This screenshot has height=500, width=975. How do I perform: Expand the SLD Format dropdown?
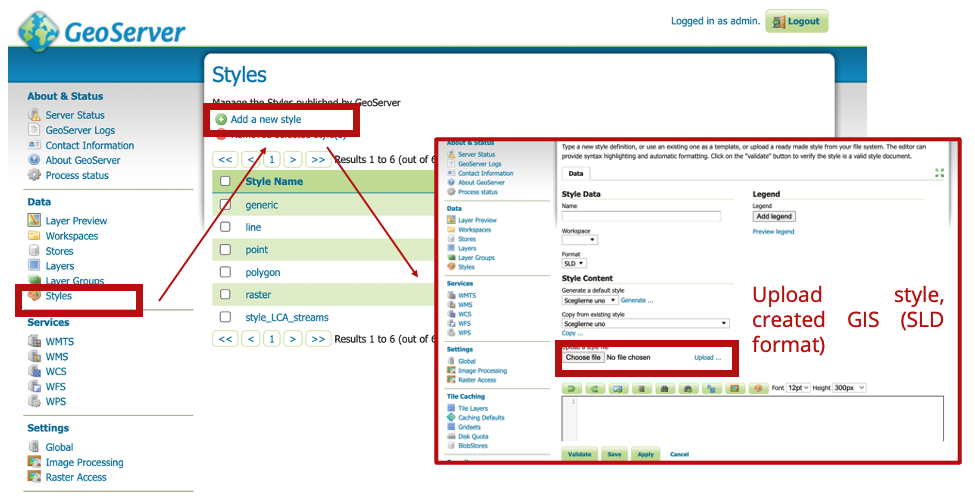574,264
